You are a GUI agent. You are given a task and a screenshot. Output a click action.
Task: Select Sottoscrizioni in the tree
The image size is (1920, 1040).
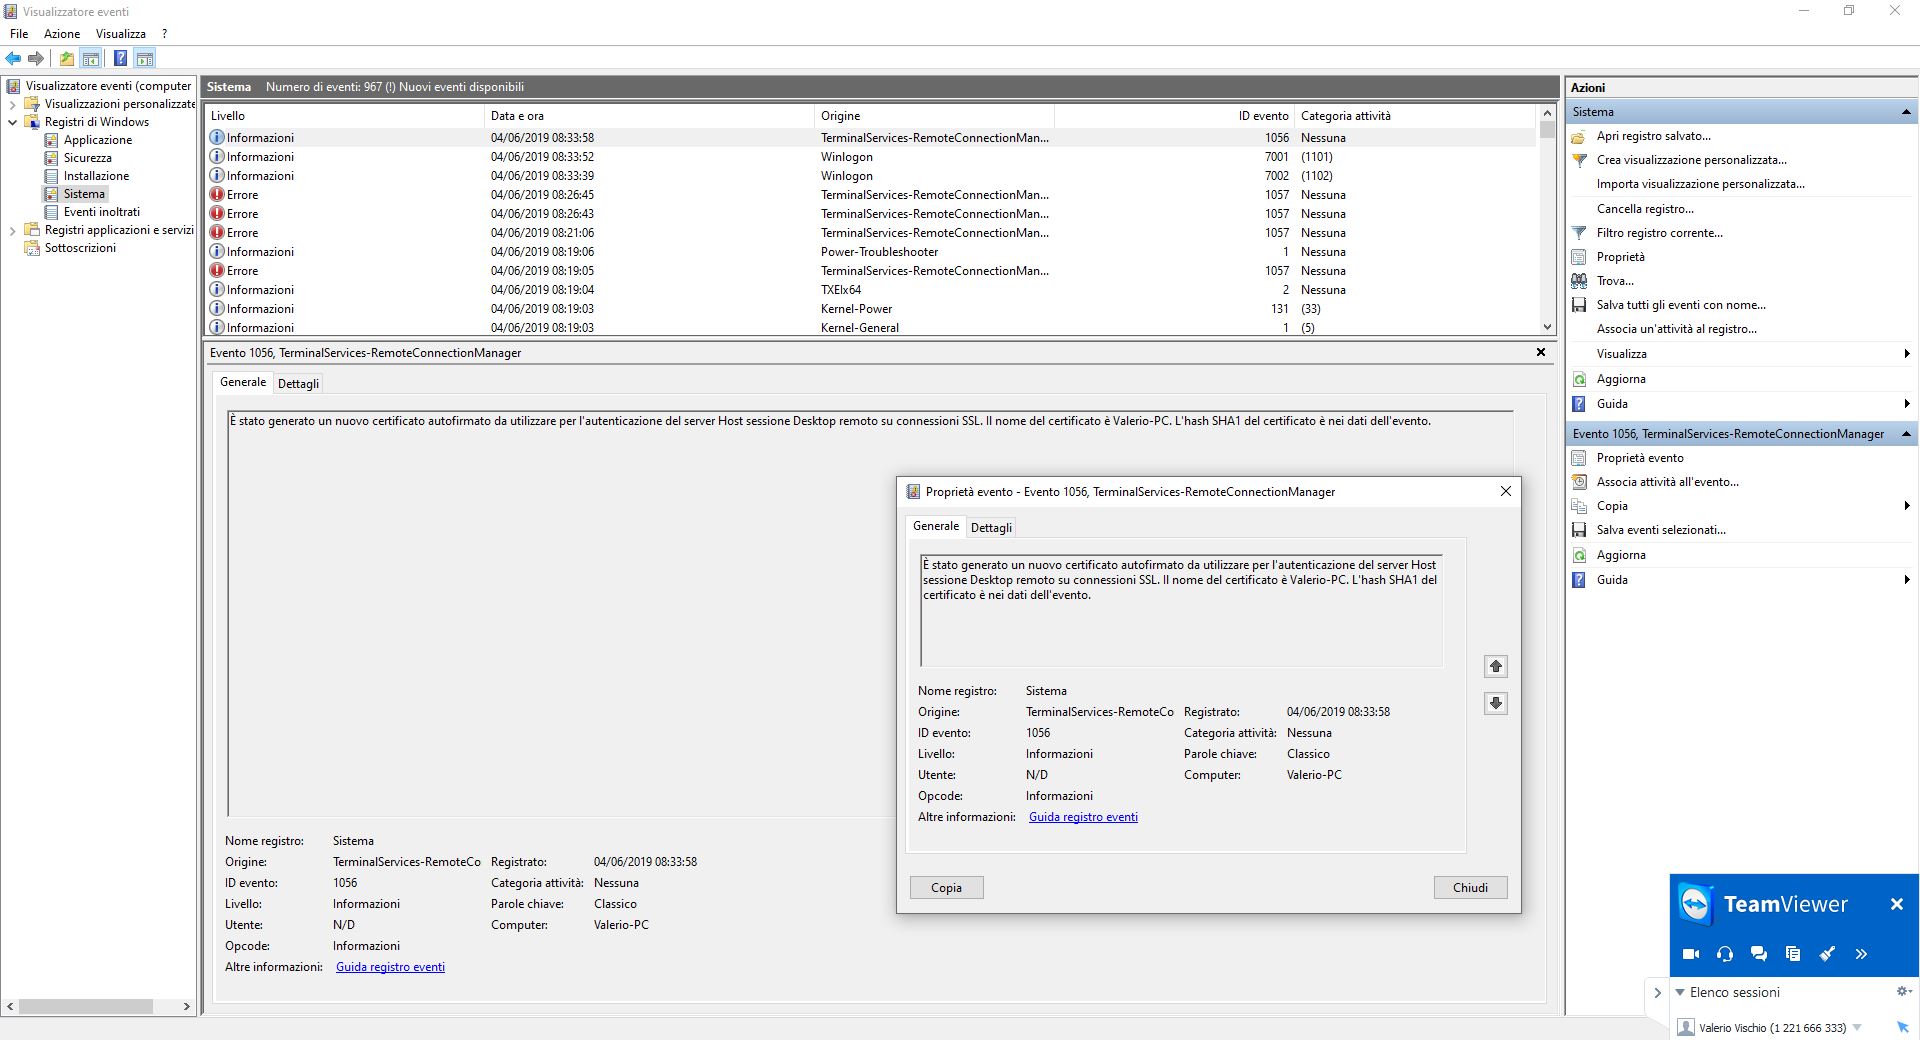(79, 248)
